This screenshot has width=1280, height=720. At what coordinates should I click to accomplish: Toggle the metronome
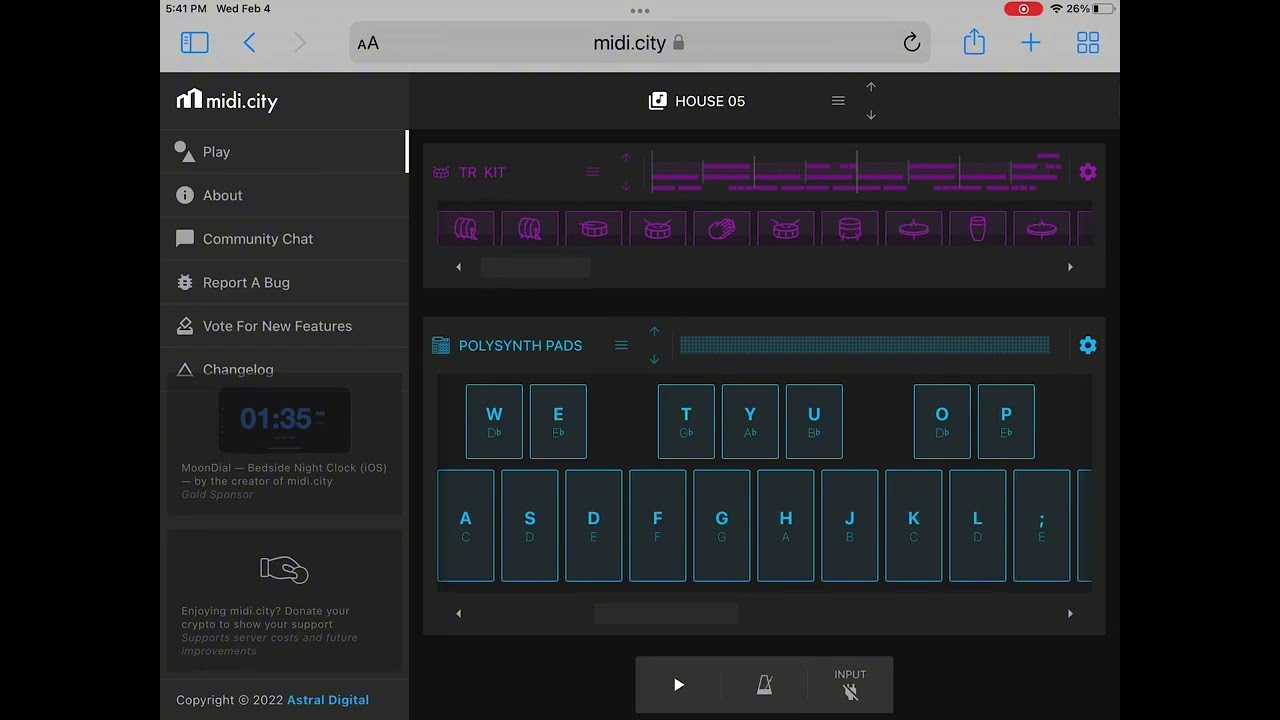point(764,685)
